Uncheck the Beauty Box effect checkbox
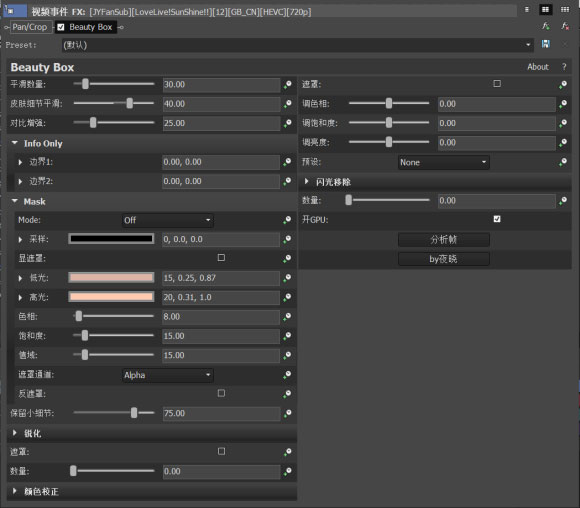This screenshot has width=580, height=508. (61, 27)
